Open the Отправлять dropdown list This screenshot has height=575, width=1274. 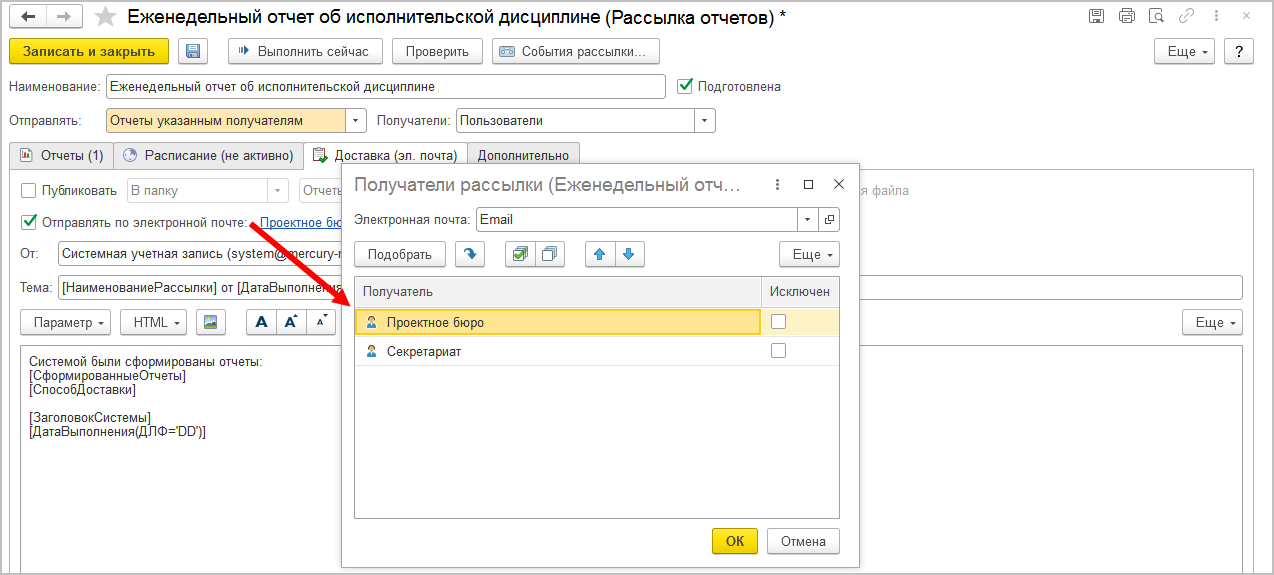click(356, 120)
